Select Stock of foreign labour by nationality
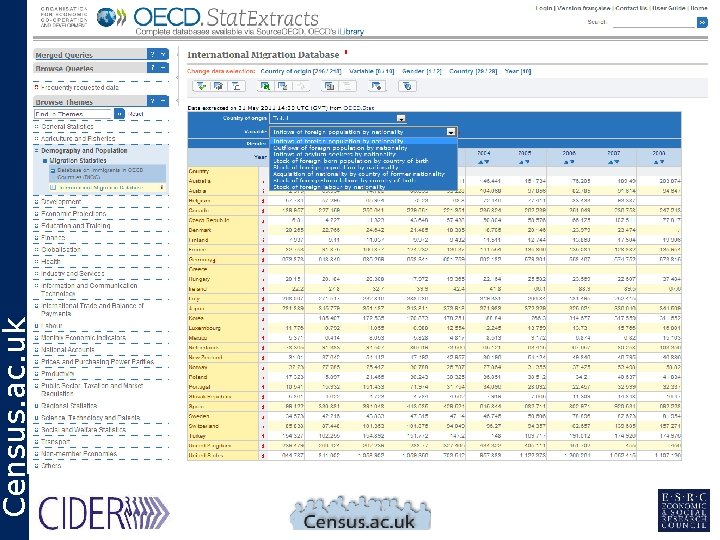The width and height of the screenshot is (720, 540). point(329,187)
